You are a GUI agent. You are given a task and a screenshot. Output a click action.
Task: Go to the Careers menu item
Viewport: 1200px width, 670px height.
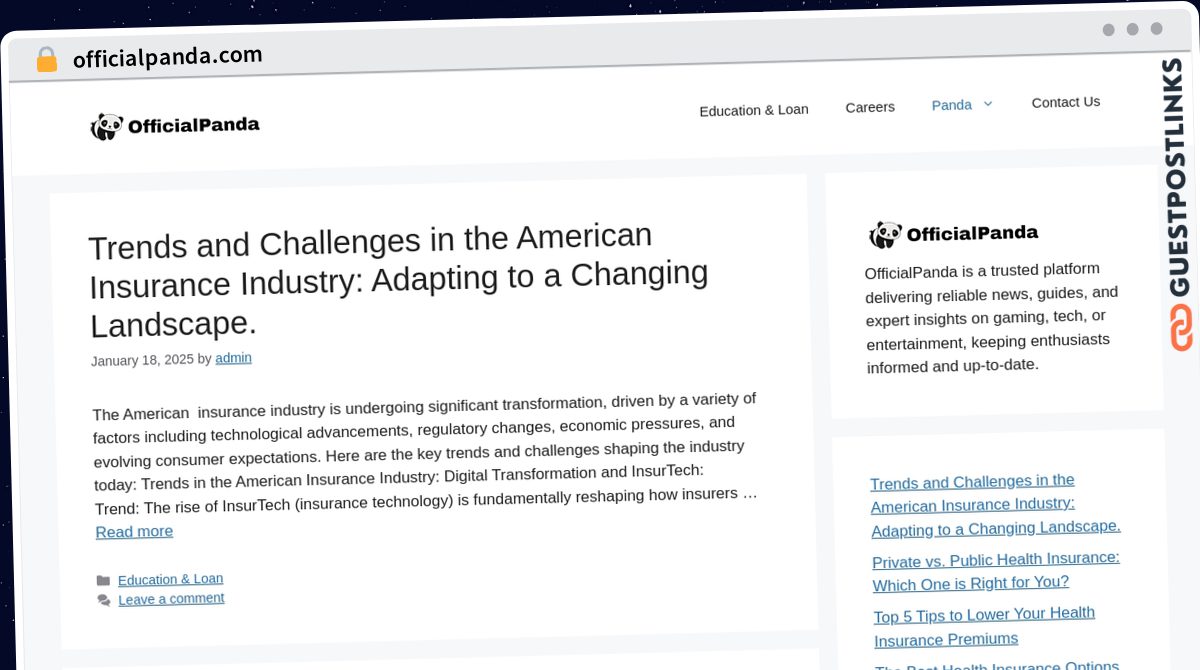870,107
